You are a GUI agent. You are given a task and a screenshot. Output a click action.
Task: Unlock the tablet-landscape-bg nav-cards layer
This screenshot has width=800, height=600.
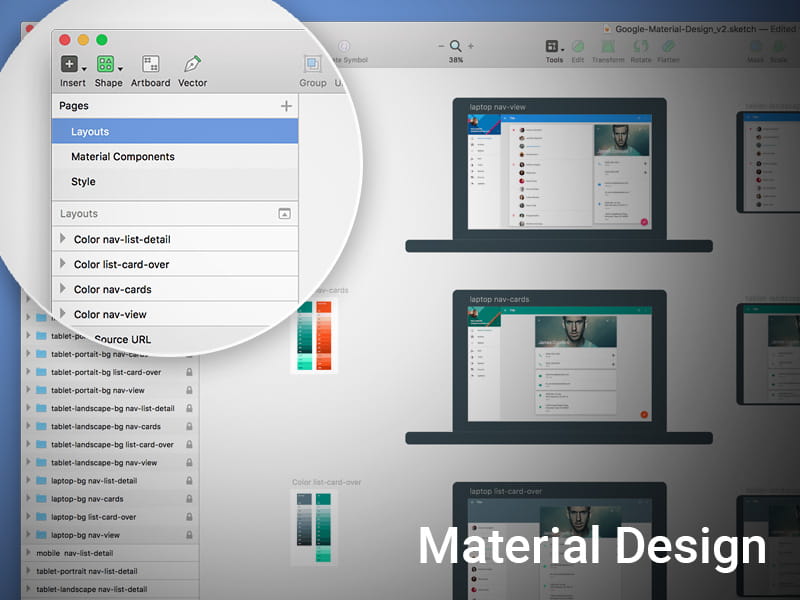point(188,427)
